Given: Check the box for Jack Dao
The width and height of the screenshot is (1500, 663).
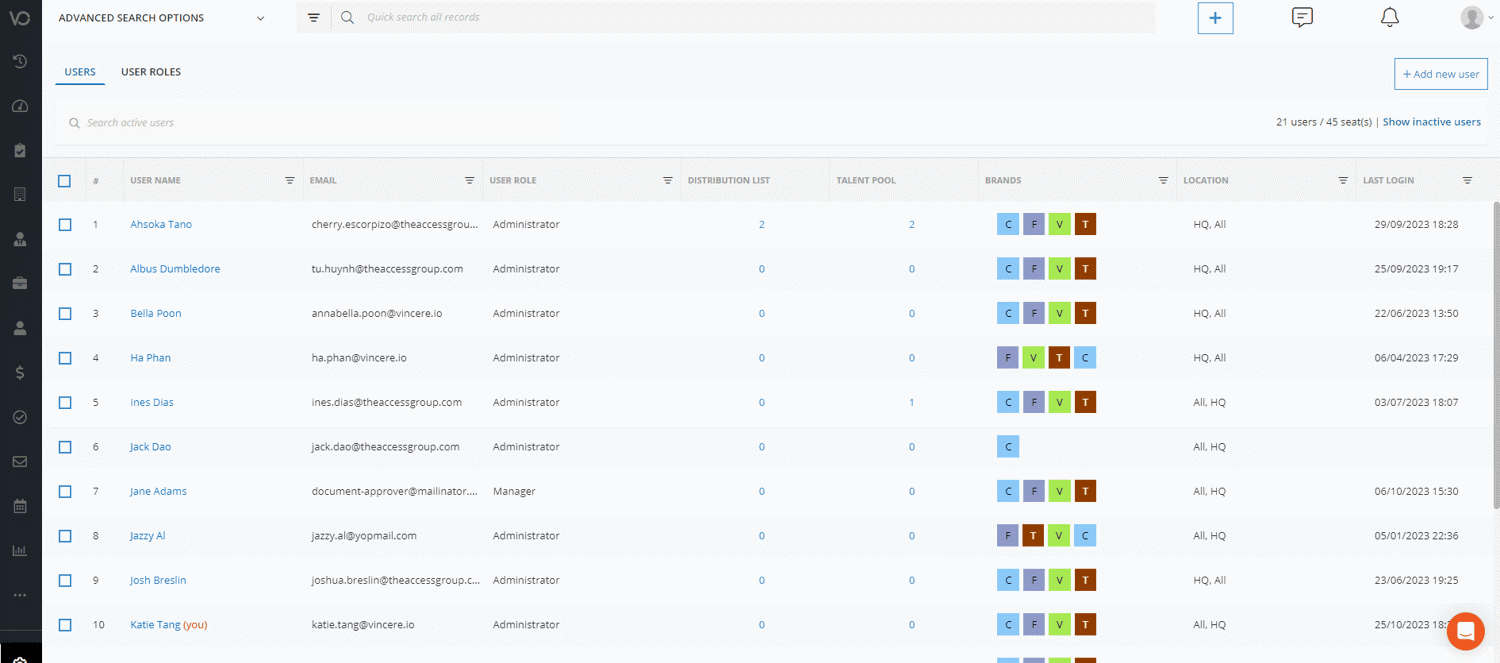Looking at the screenshot, I should click(65, 447).
